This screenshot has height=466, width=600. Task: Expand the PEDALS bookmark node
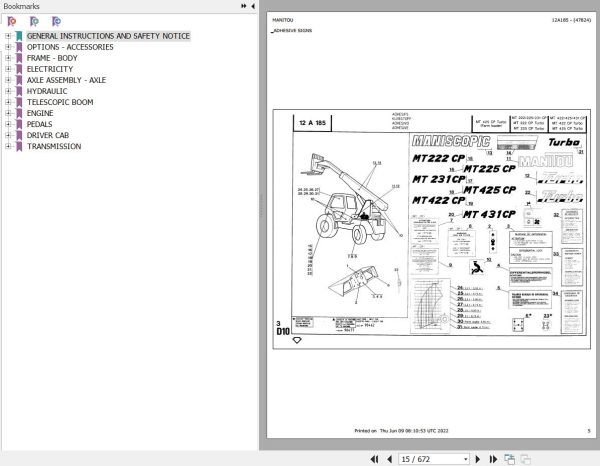point(8,124)
